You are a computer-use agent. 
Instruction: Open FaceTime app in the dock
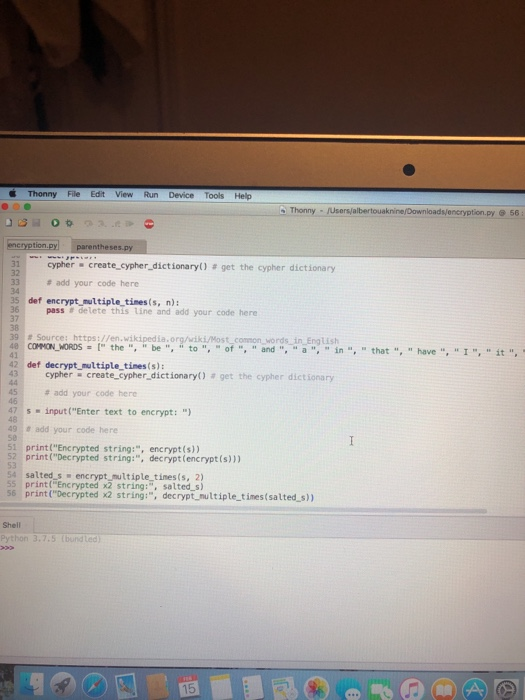[379, 689]
